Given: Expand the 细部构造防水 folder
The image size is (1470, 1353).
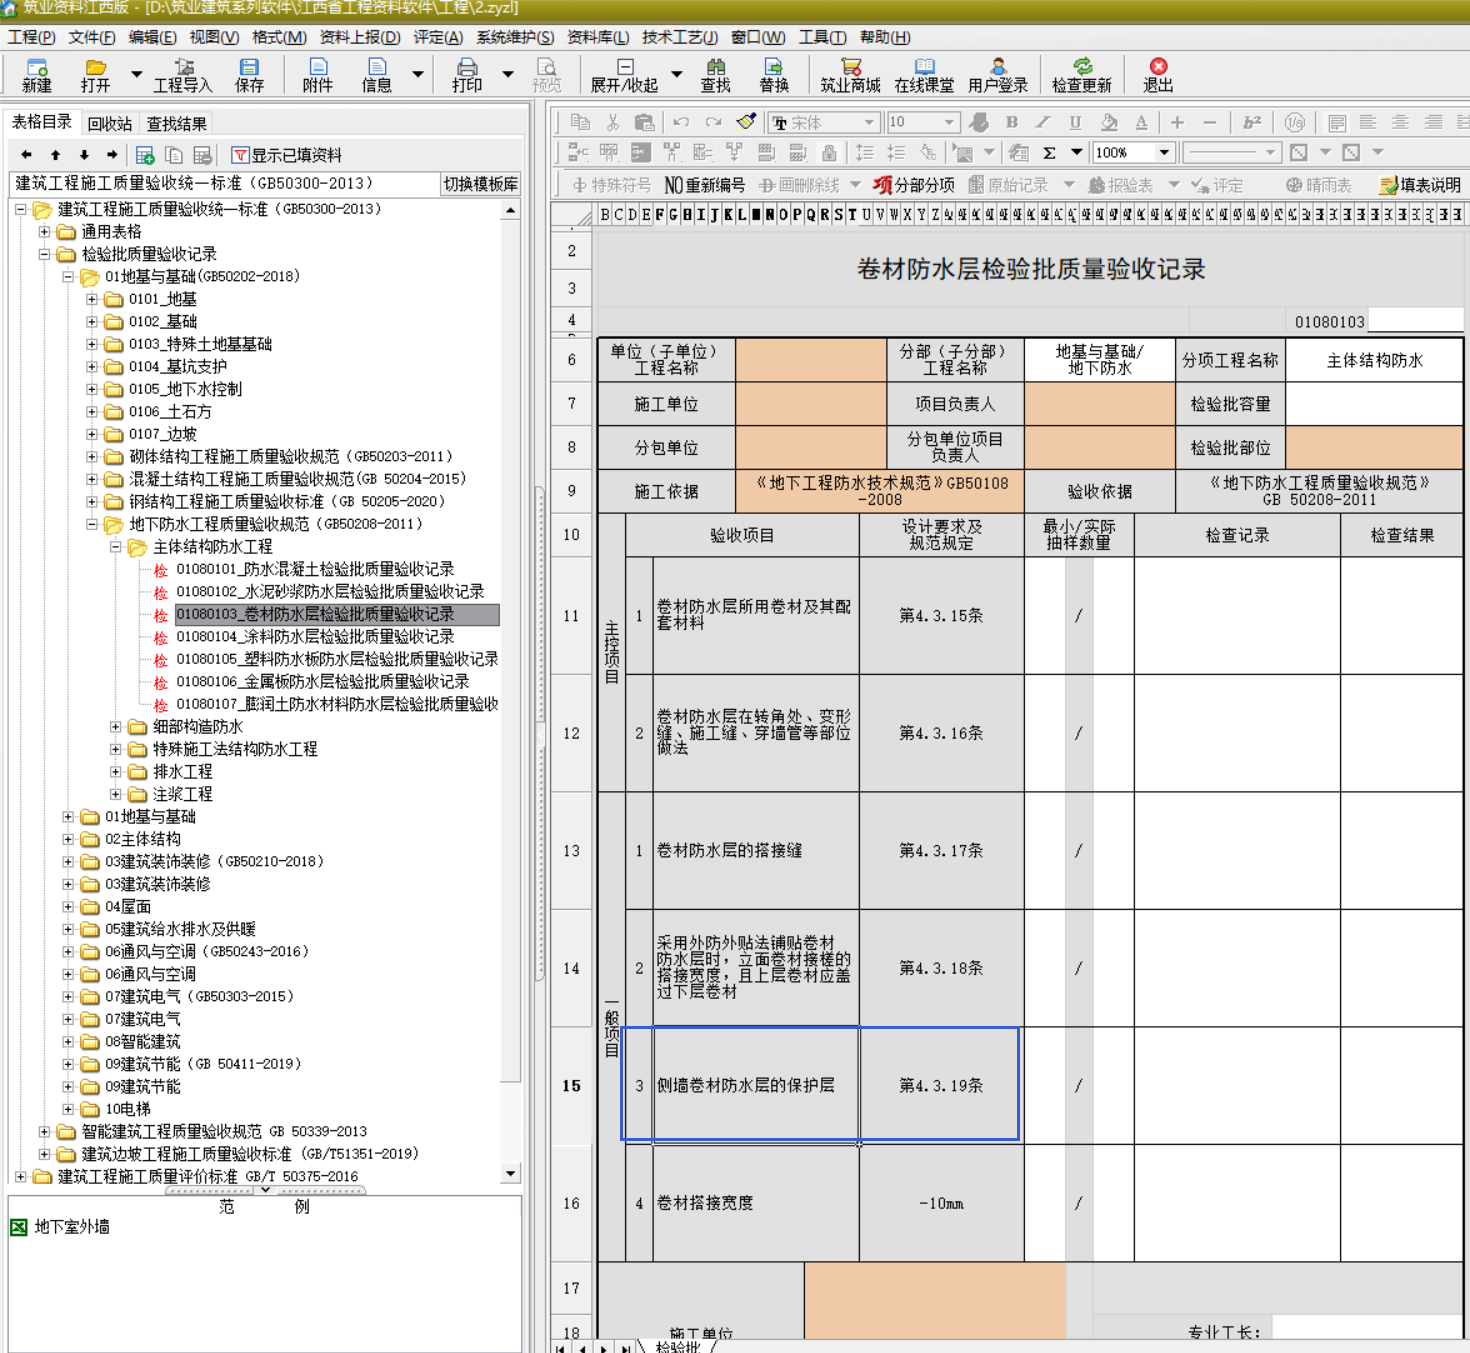Looking at the screenshot, I should click(116, 727).
